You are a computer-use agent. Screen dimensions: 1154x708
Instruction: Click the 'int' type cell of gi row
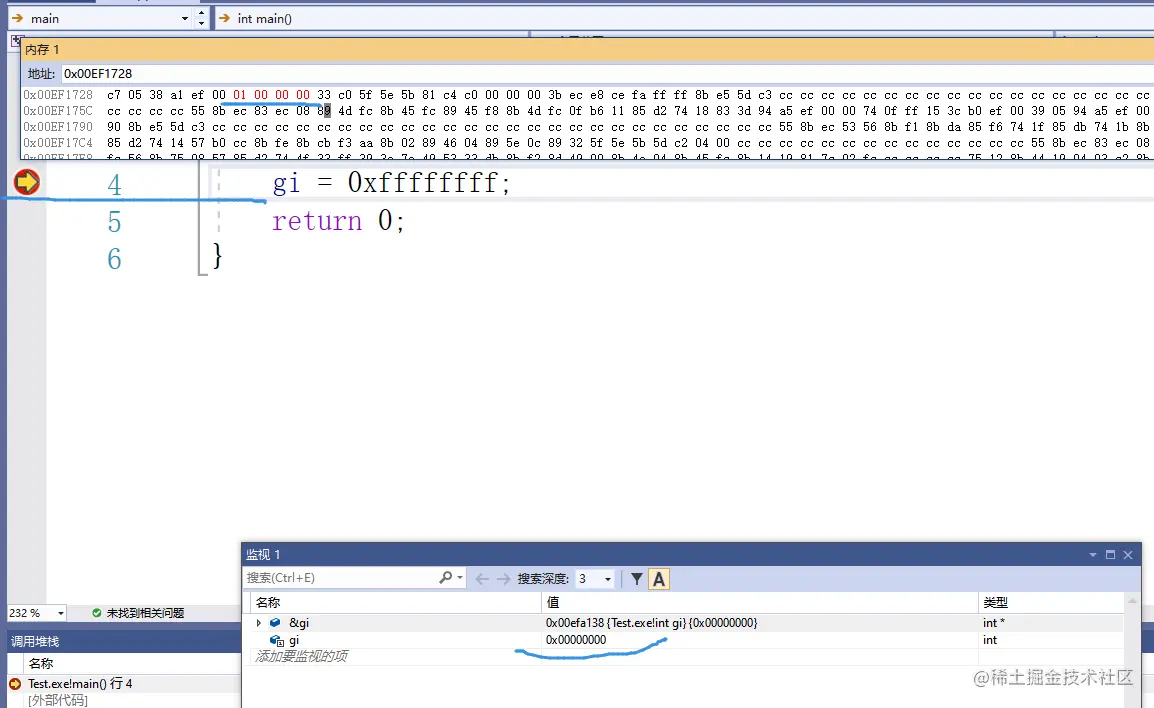click(990, 640)
